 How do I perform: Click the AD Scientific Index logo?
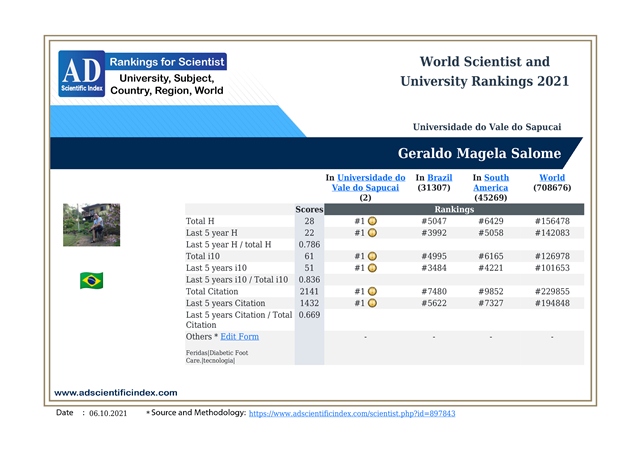tap(82, 73)
